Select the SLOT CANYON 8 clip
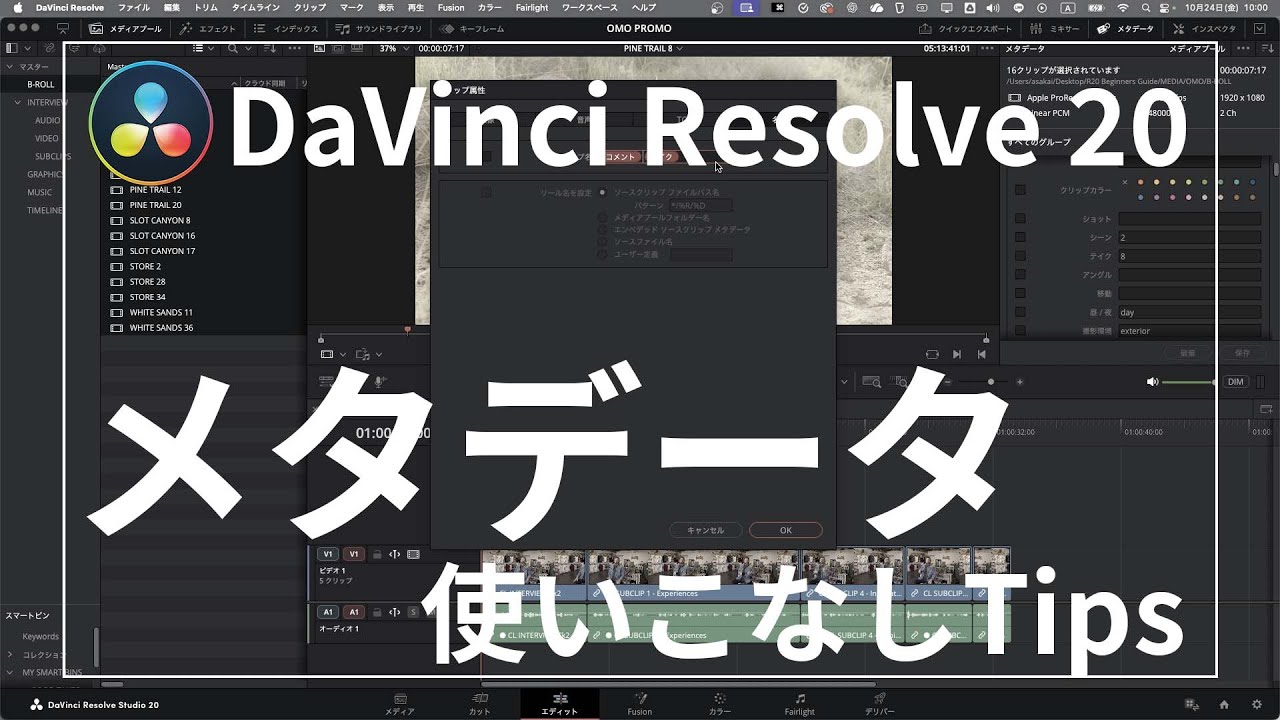Screen dimensions: 1280x720 pyautogui.click(x=159, y=221)
